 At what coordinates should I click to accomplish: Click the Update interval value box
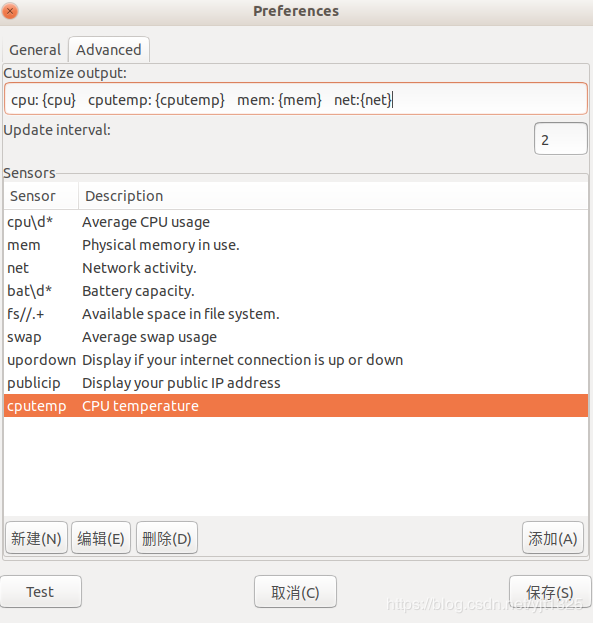pyautogui.click(x=560, y=139)
